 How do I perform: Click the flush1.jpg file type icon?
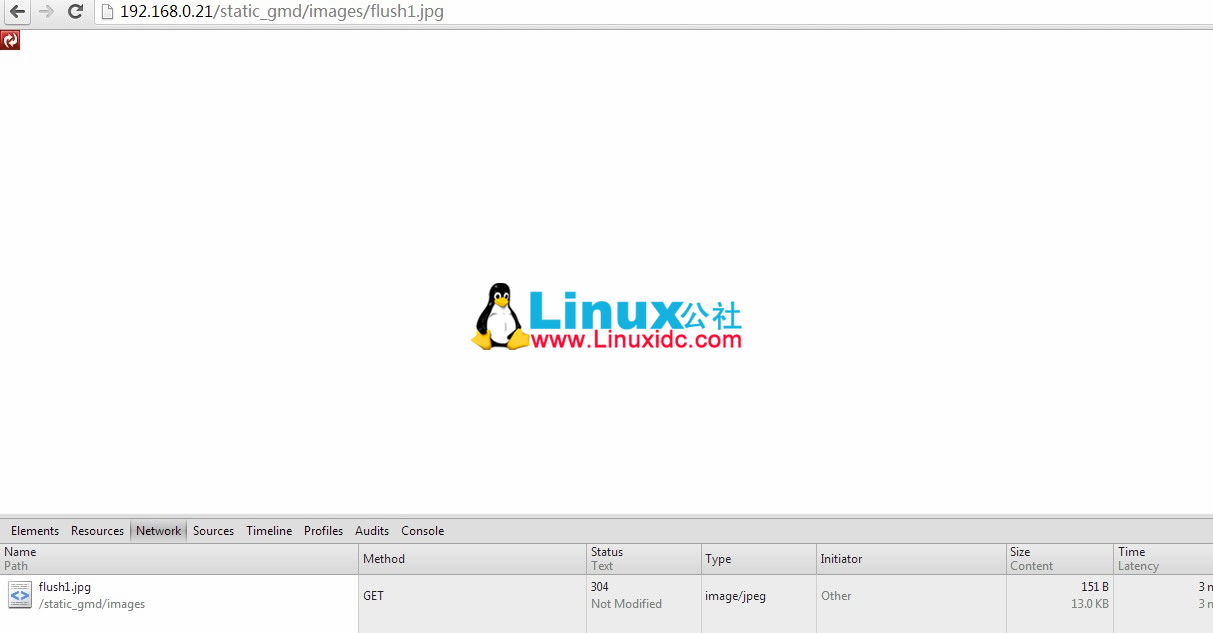(20, 595)
